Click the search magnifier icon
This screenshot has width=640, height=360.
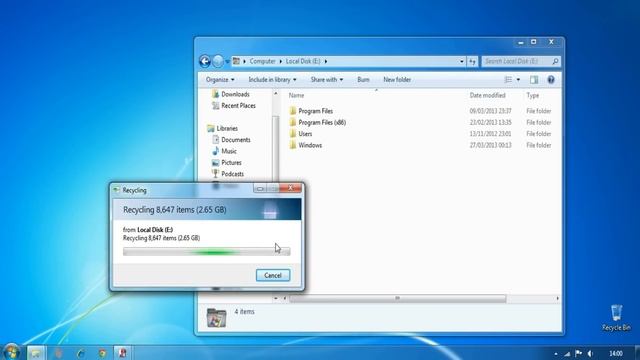555,61
